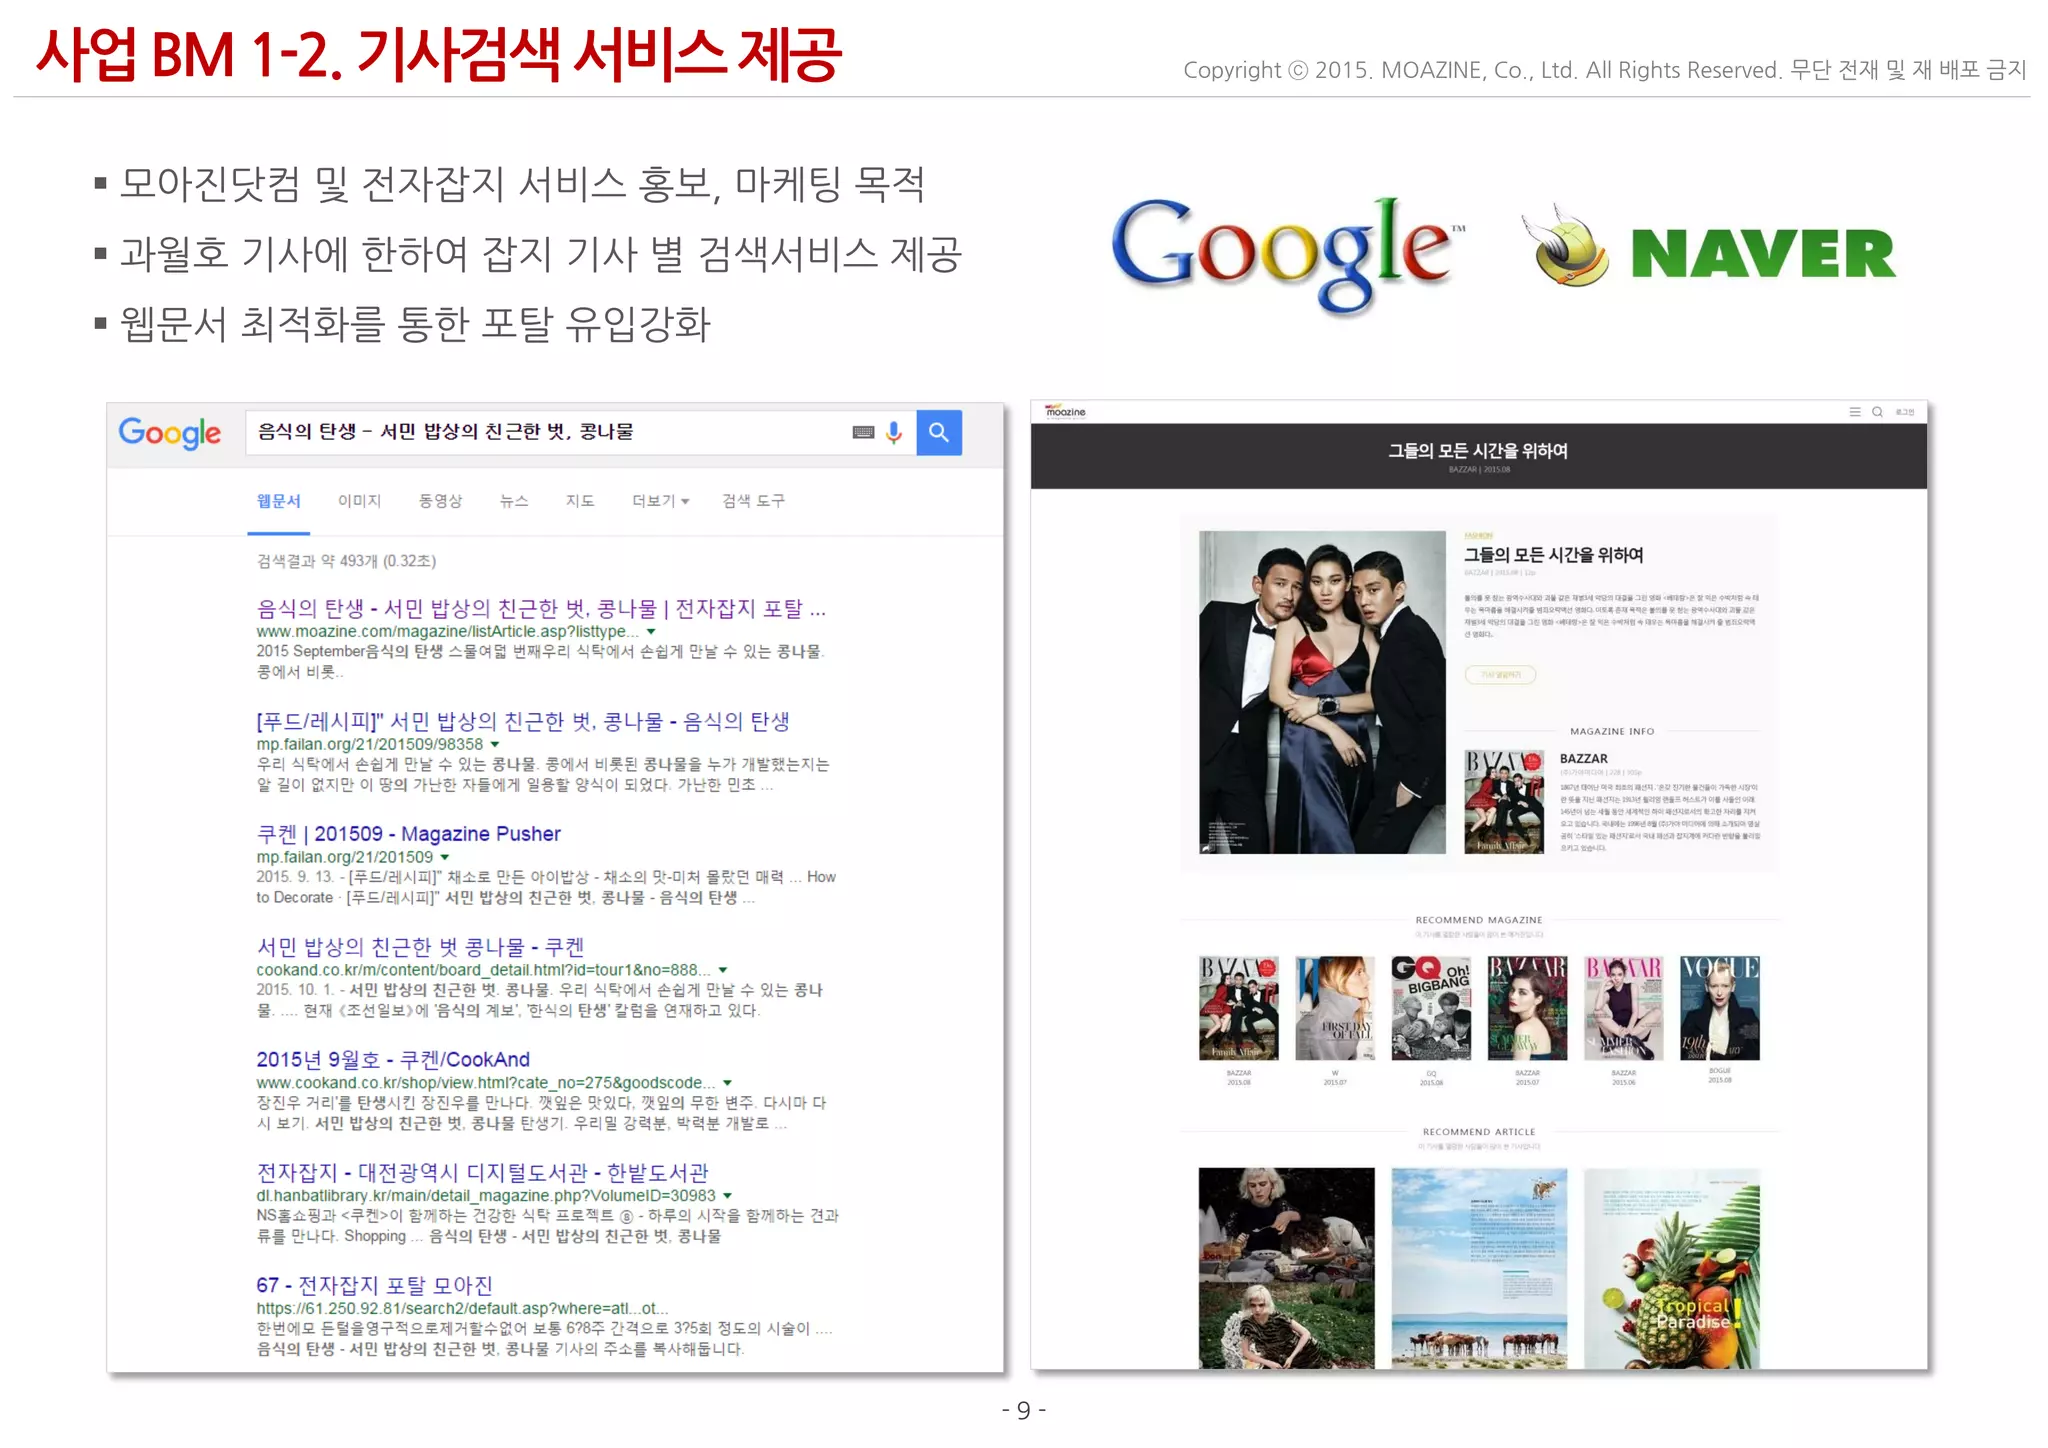Open W 2015.07 recommended magazine cover
This screenshot has height=1448, width=2048.
coord(1335,1008)
